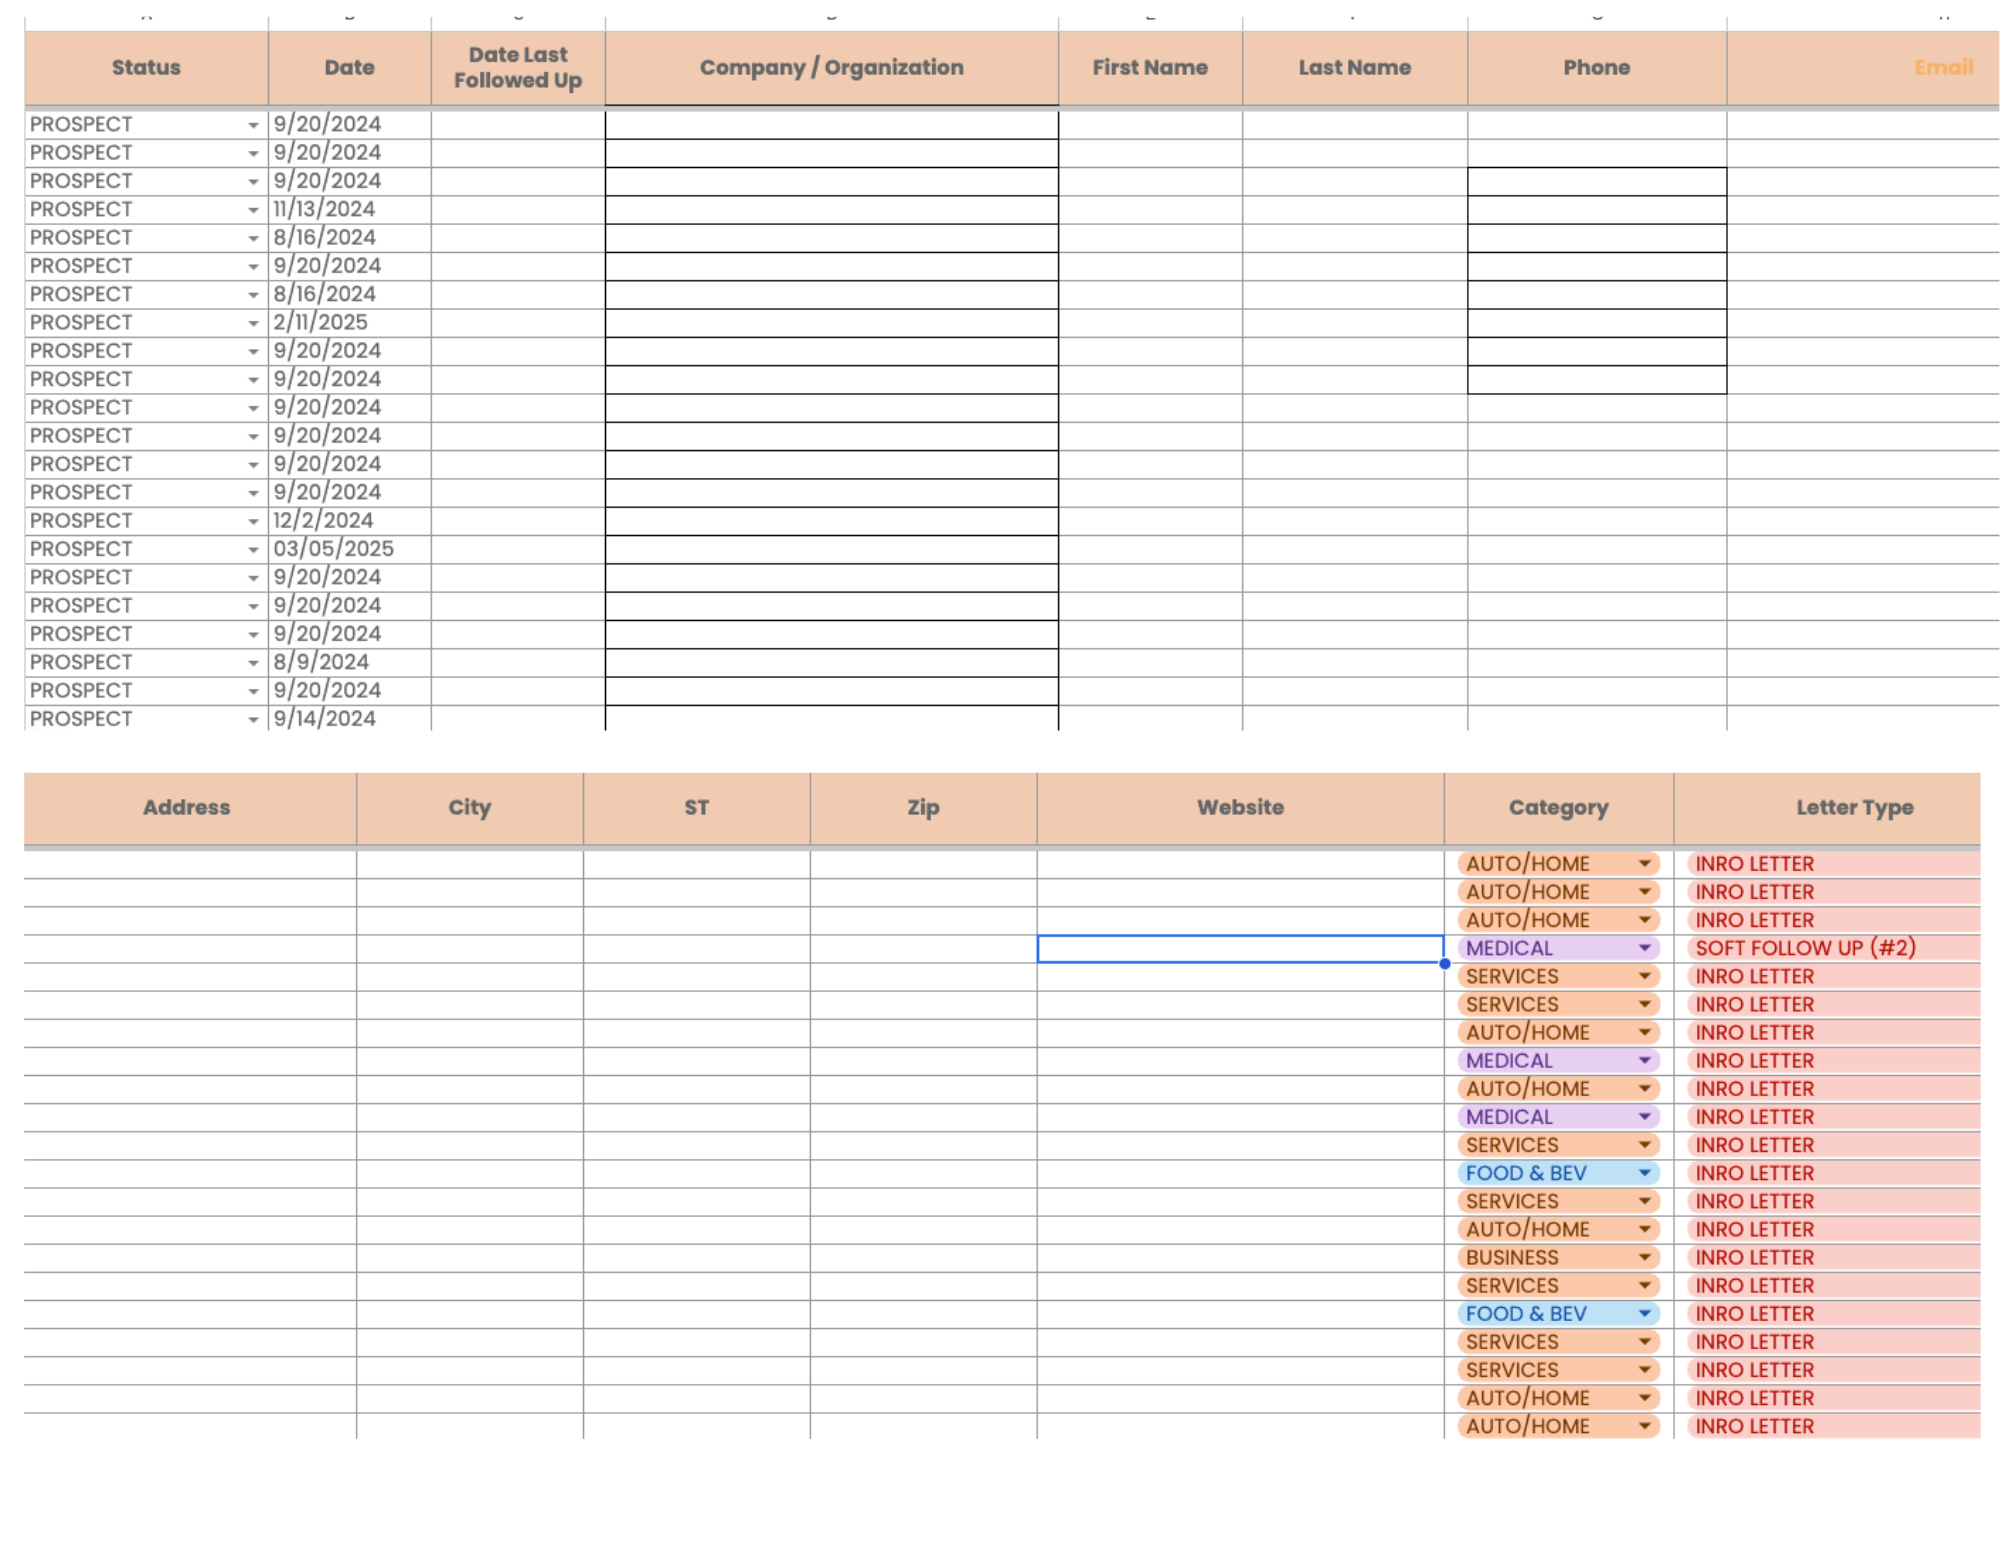Click INRO LETTER beside the BUSINESS category
The image size is (2000, 1545).
coord(1827,1258)
